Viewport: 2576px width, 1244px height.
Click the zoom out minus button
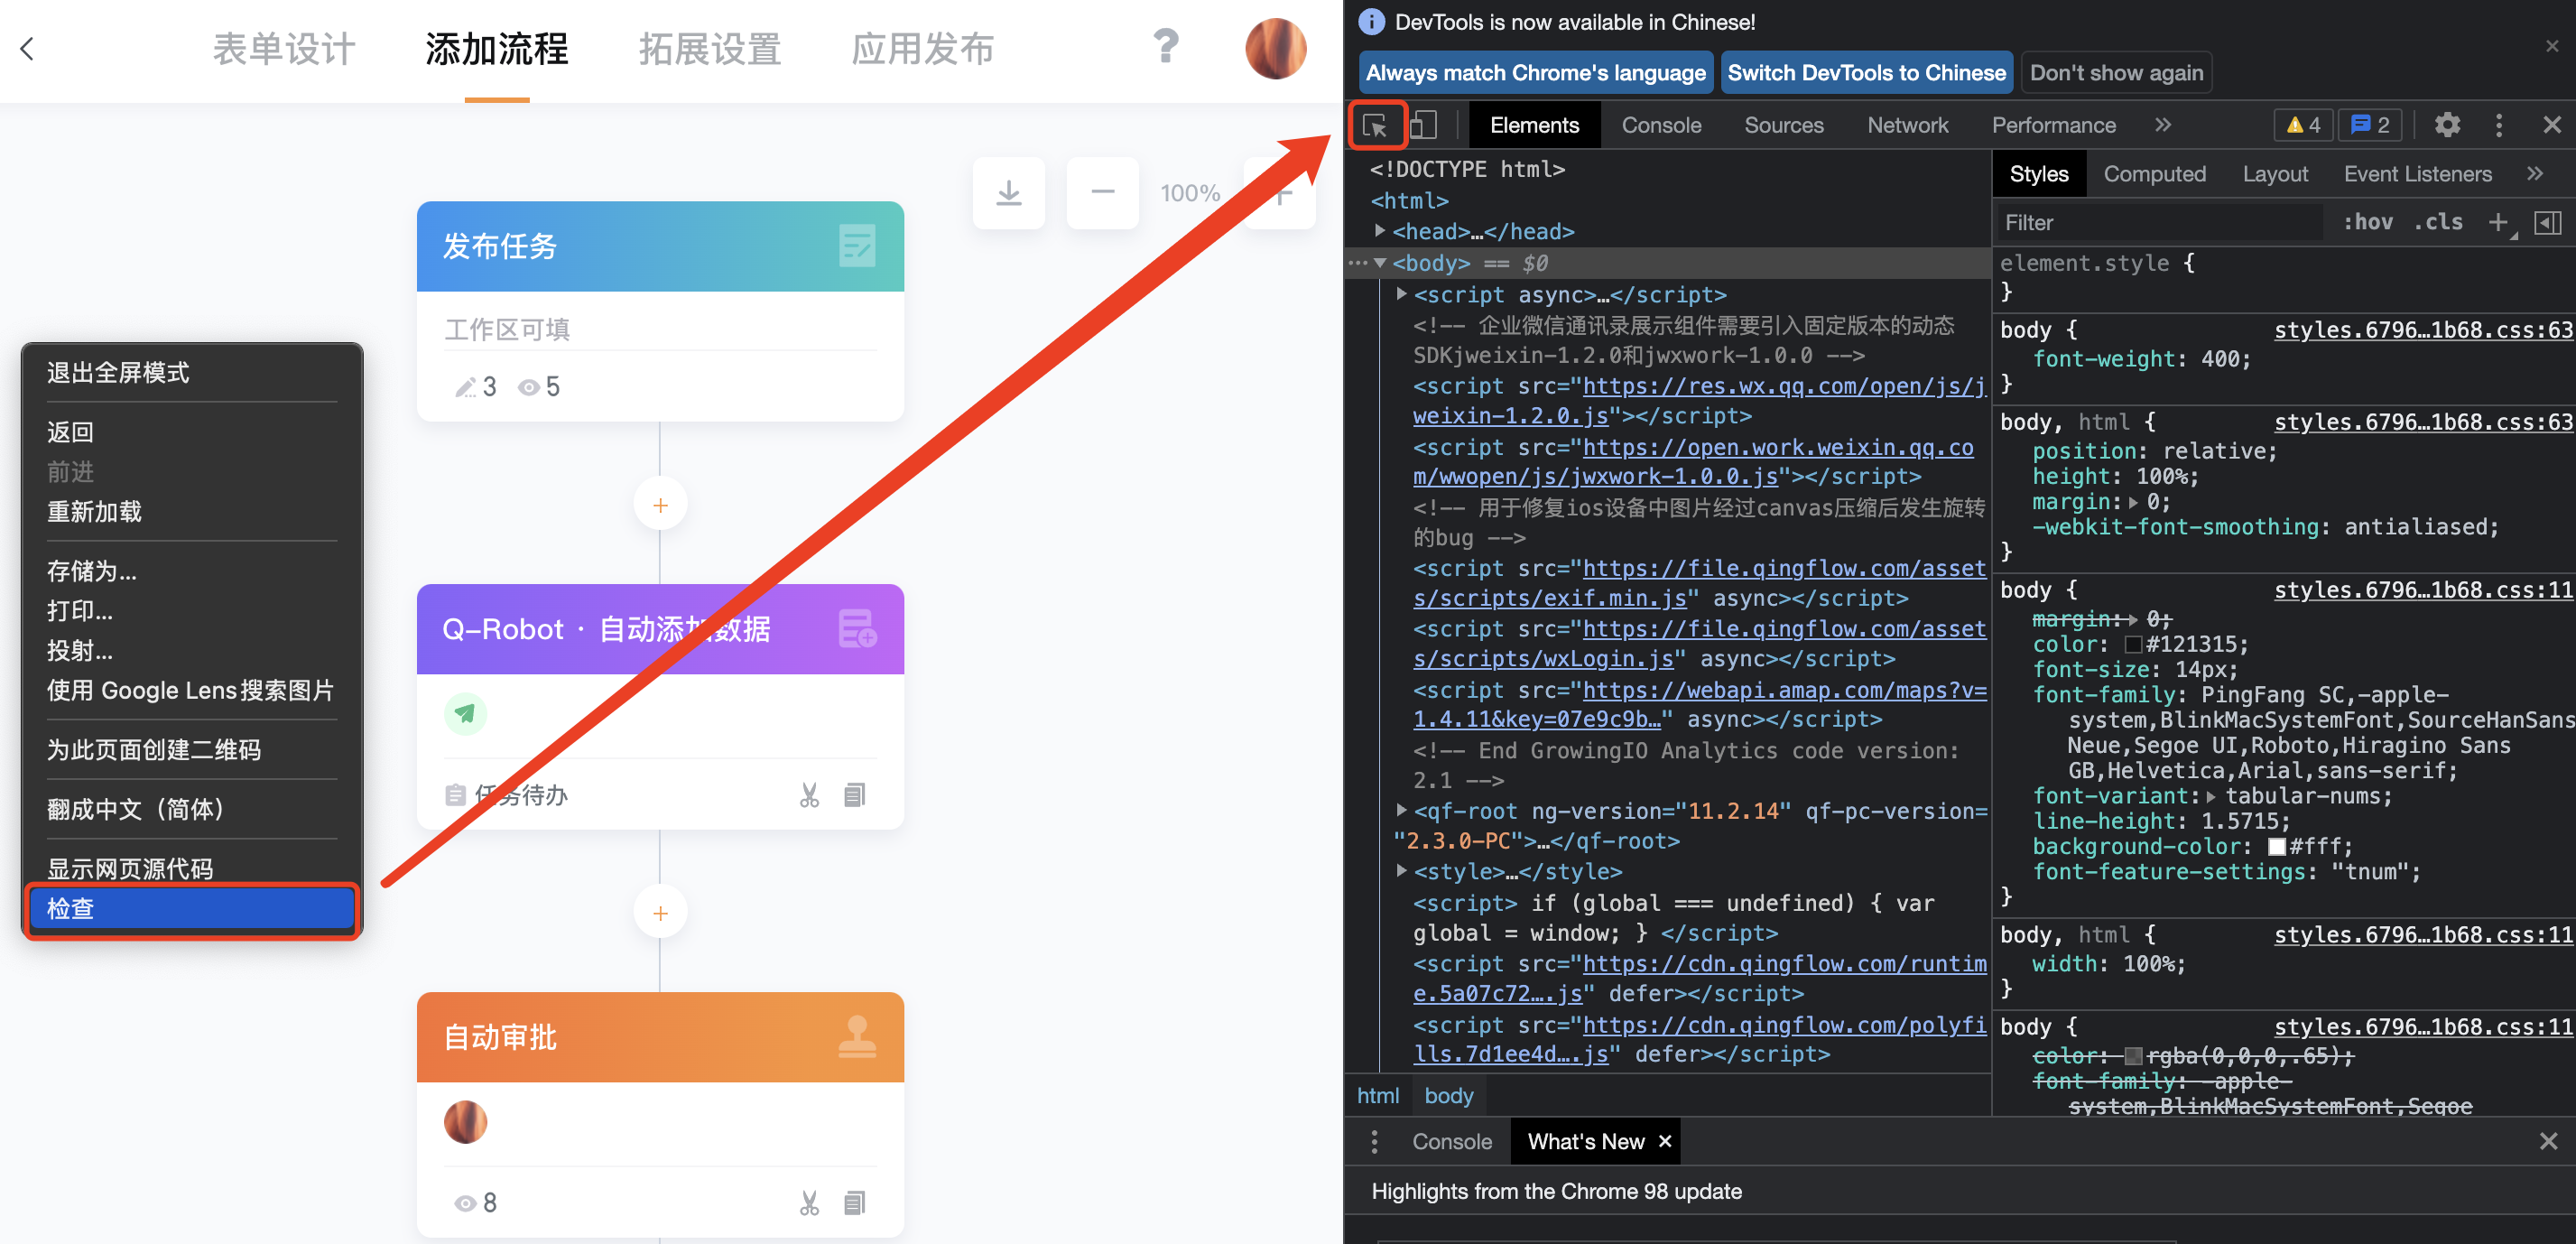pyautogui.click(x=1103, y=192)
